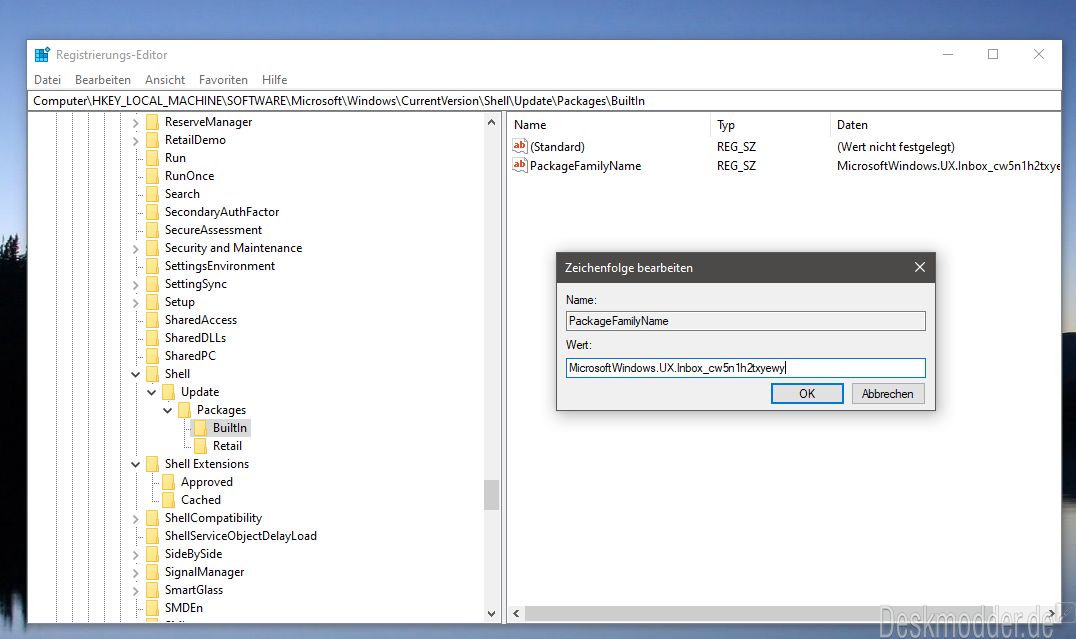The image size is (1076, 639).
Task: Select the SharedAccess folder icon
Action: 152,320
